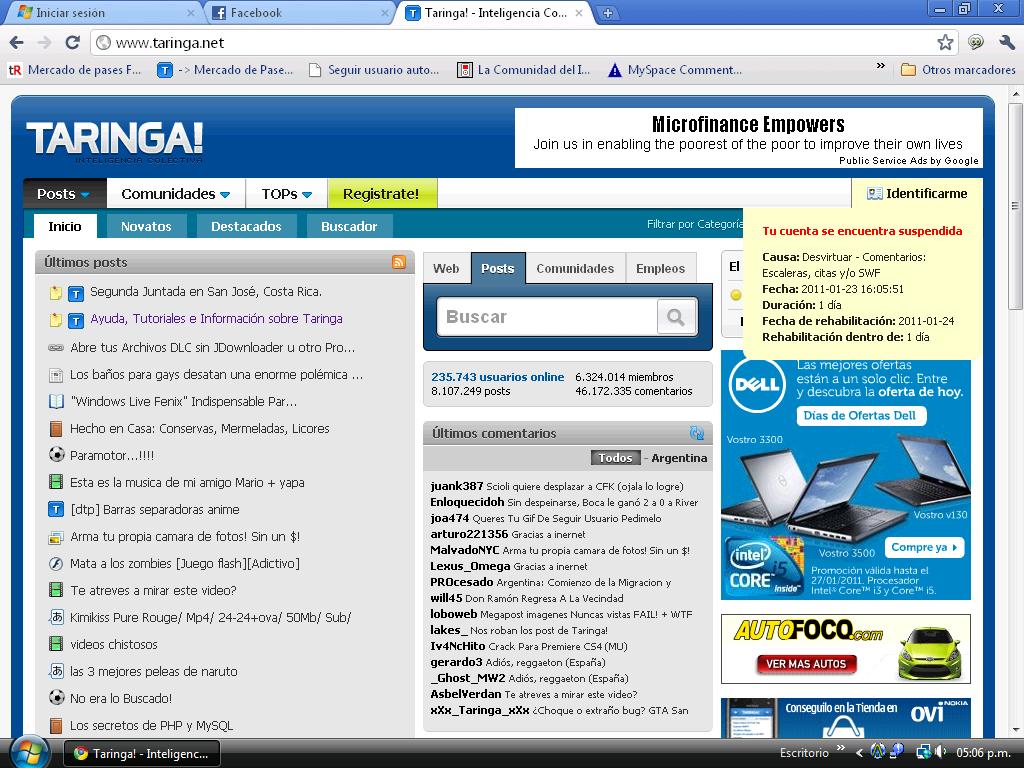Open the Mercado de pases F... bookmark
1024x768 pixels.
(x=74, y=70)
